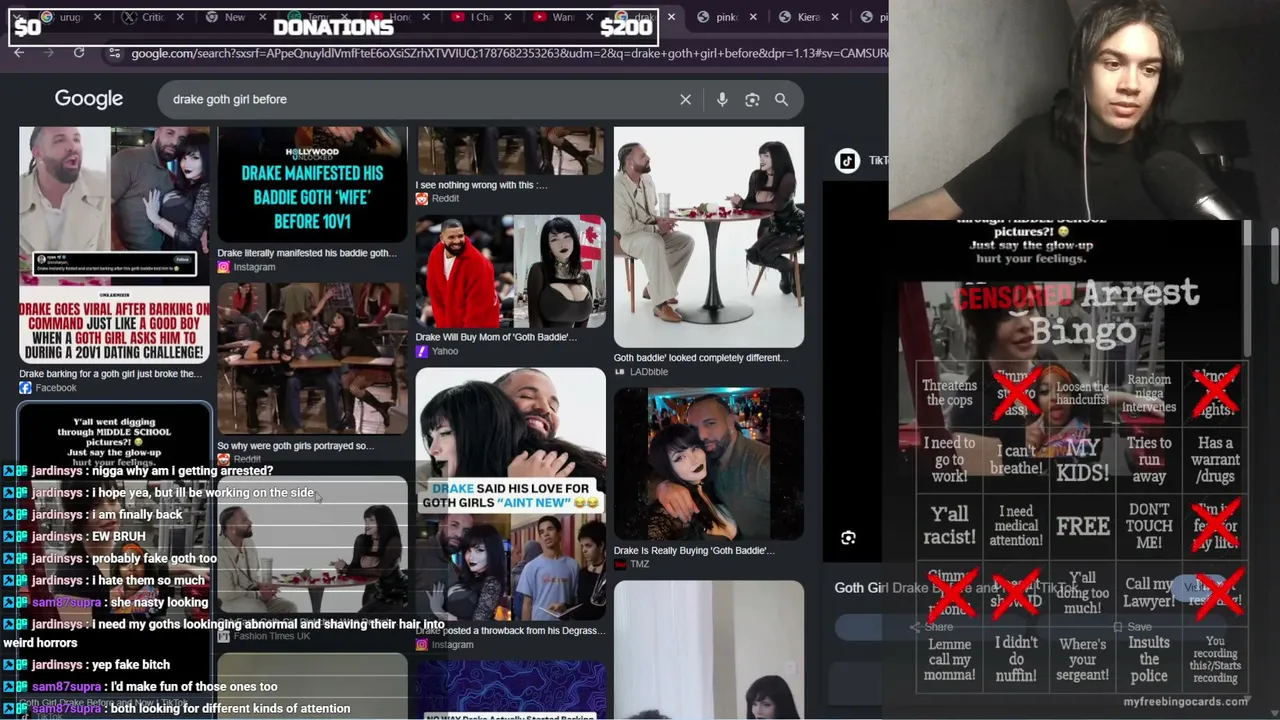Viewport: 1280px width, 720px height.
Task: Focus the Google search box with 'drake goth girl before'
Action: pyautogui.click(x=420, y=99)
